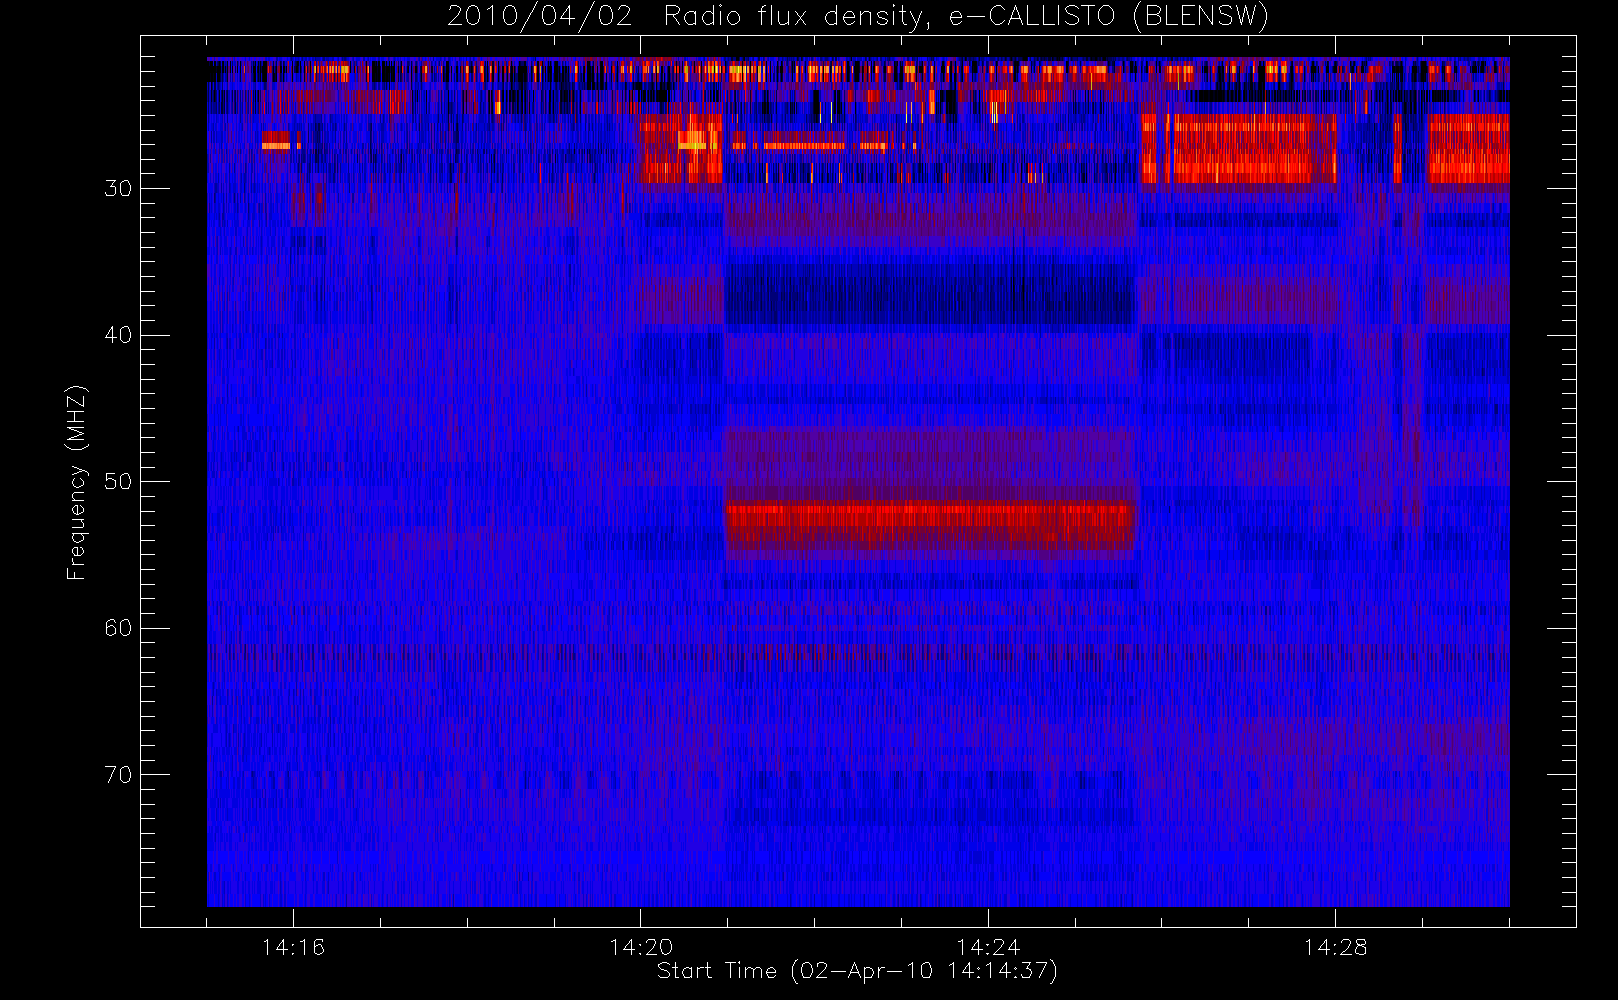Click the 30 frequency tick label
The height and width of the screenshot is (1000, 1618).
pos(118,188)
